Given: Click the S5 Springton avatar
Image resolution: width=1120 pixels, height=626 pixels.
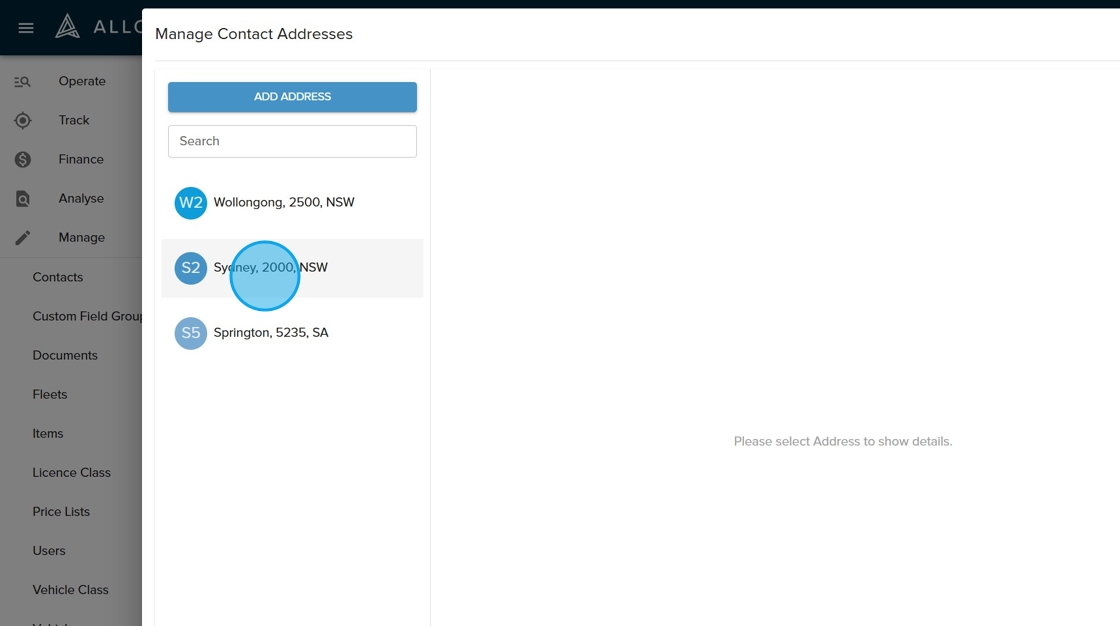Looking at the screenshot, I should (x=191, y=333).
